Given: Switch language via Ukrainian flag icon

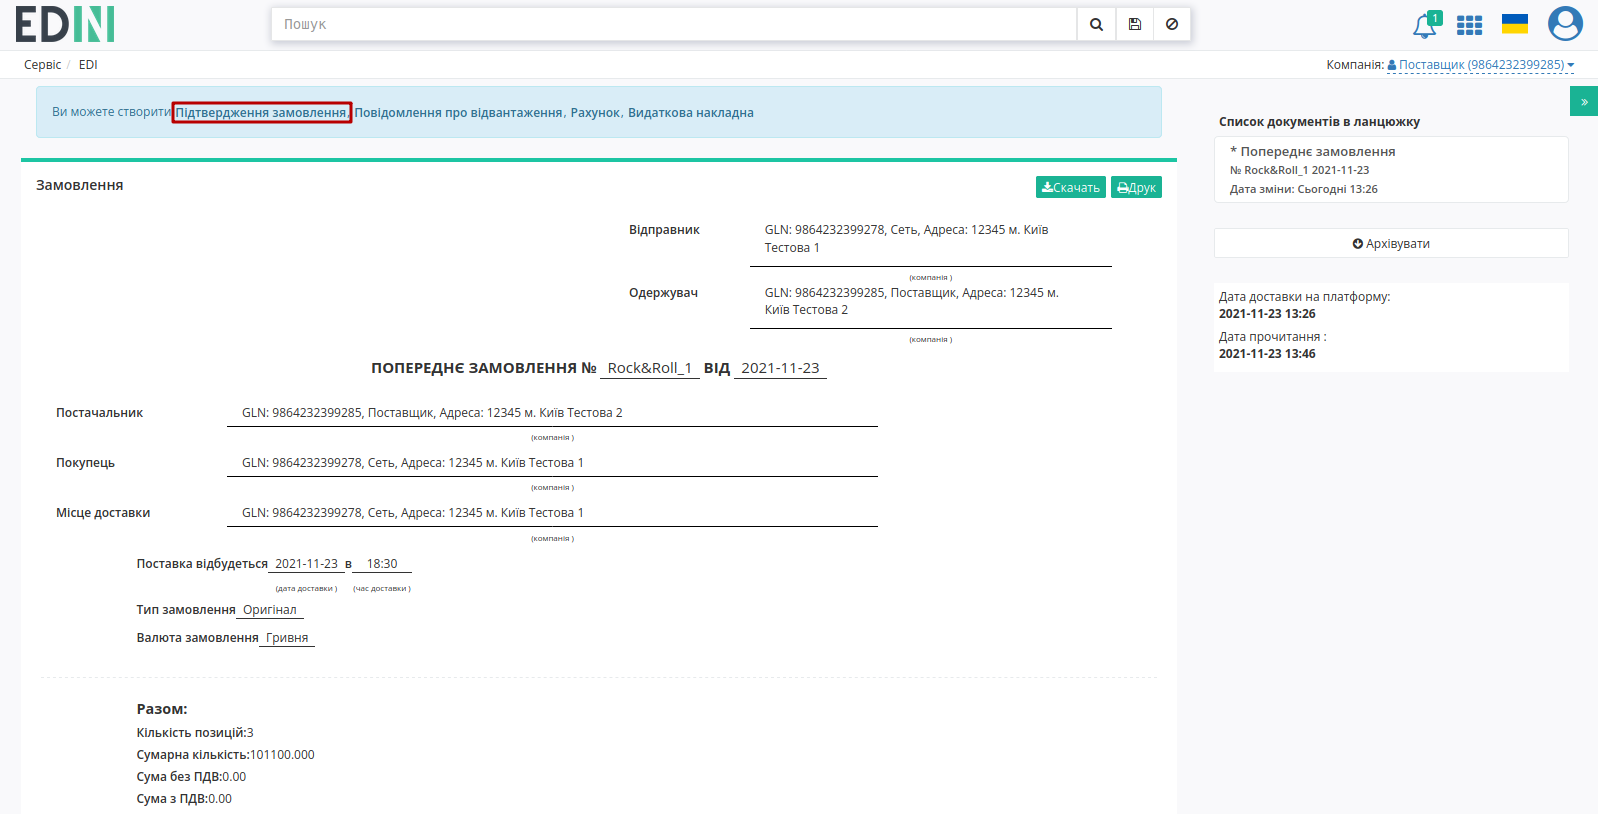Looking at the screenshot, I should (x=1515, y=24).
